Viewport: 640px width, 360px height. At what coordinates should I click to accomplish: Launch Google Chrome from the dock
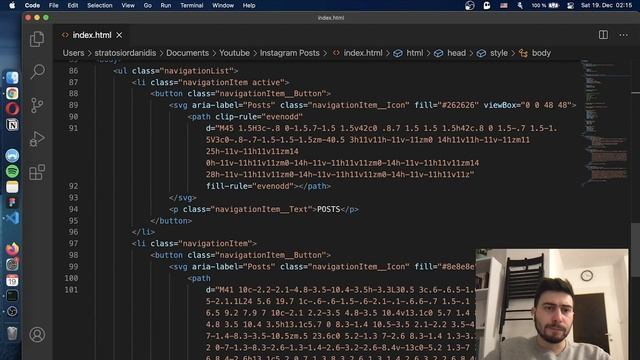tap(12, 93)
